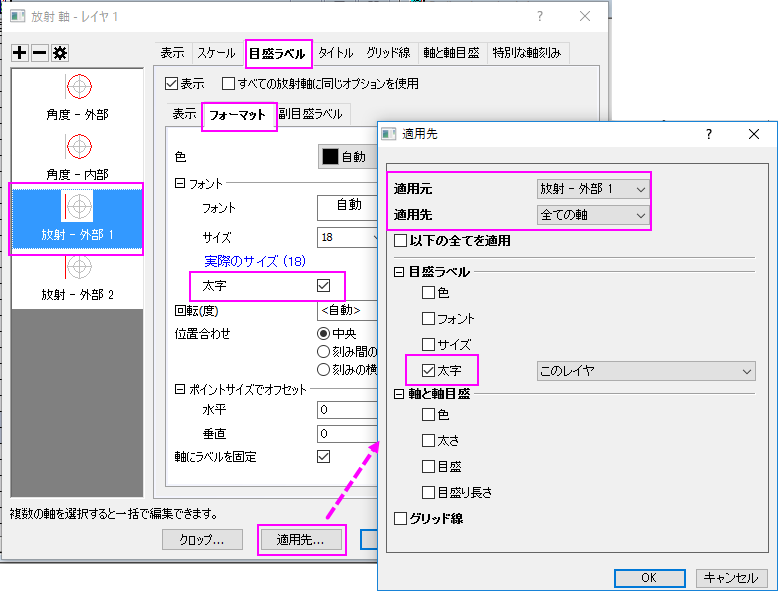Open 適用元 dropdown showing 放射 - 外部 1

(x=593, y=189)
